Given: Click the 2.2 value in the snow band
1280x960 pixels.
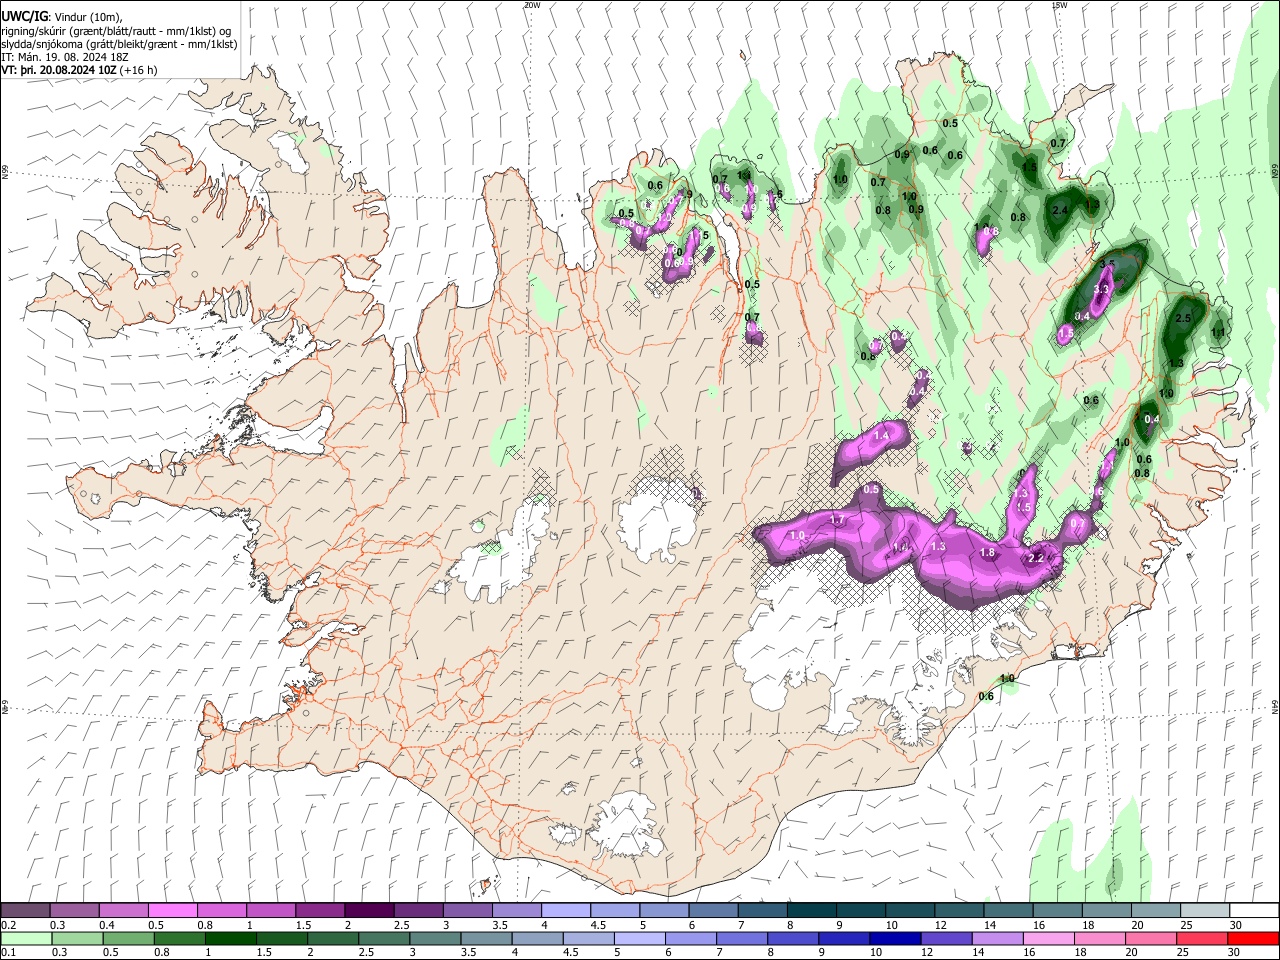Looking at the screenshot, I should tap(1037, 558).
